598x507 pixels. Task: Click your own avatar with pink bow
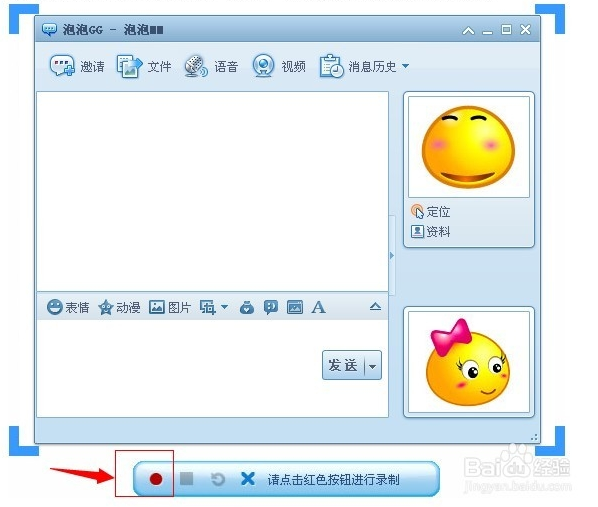(x=469, y=362)
